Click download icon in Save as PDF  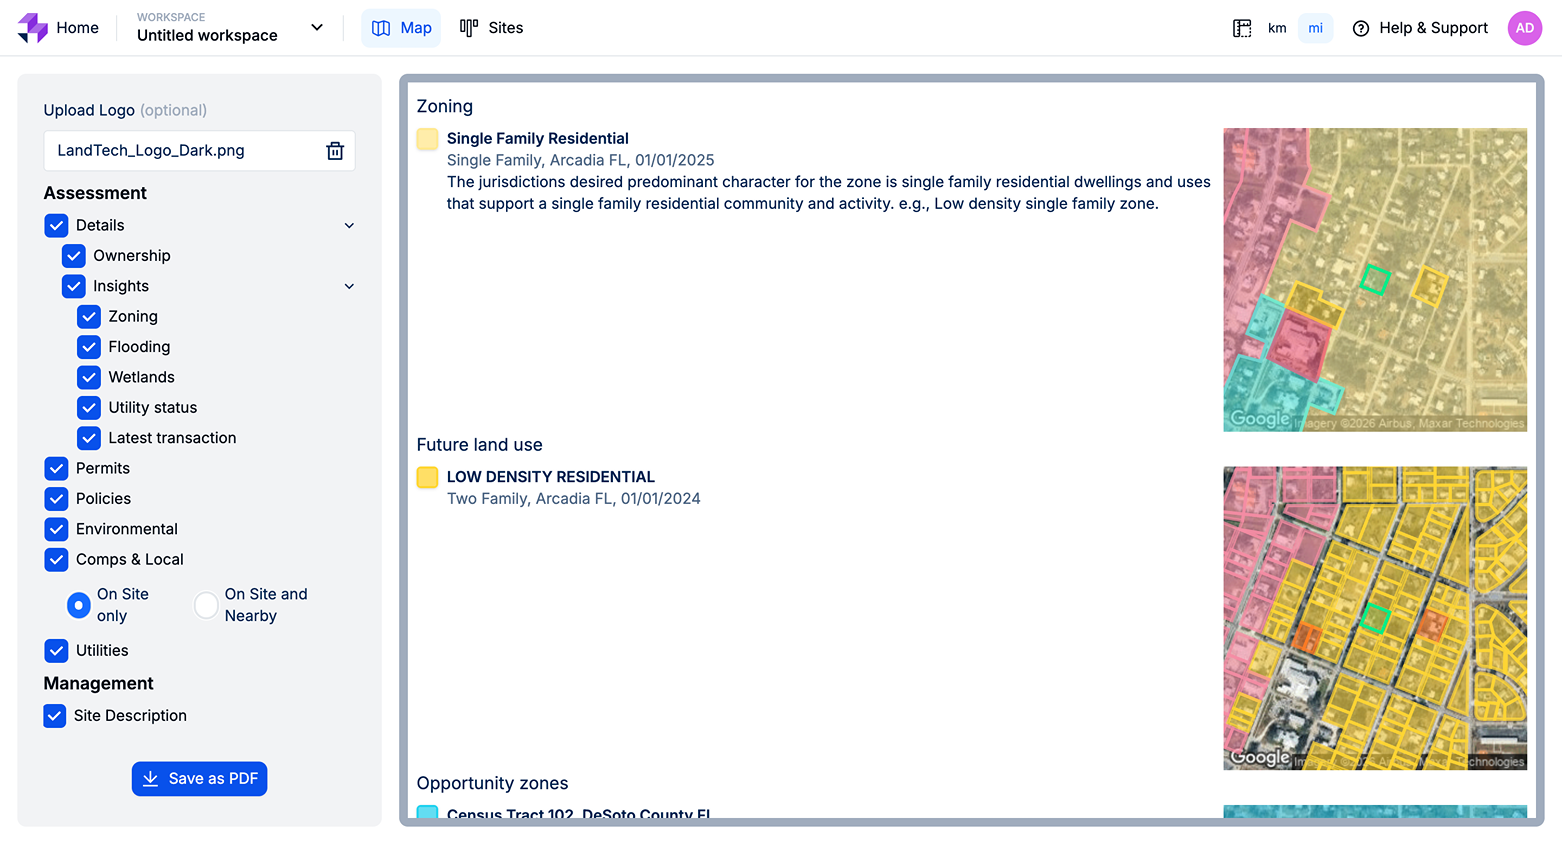coord(151,779)
